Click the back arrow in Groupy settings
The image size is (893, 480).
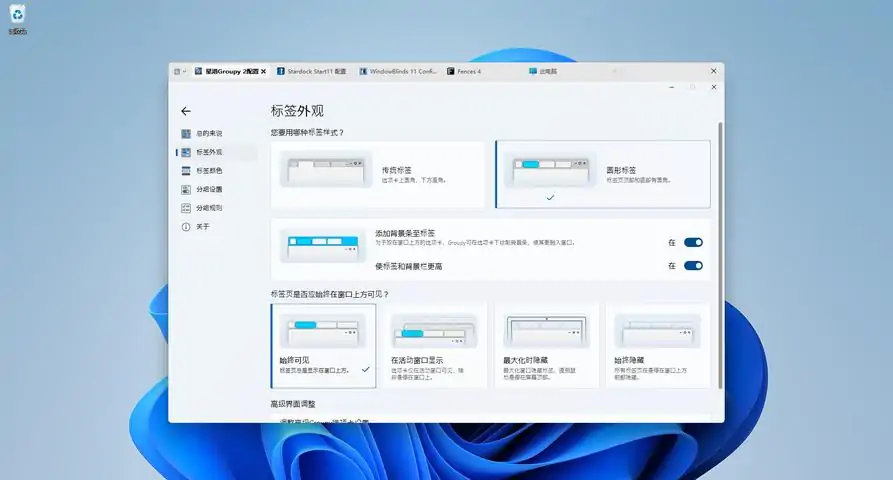[x=185, y=111]
